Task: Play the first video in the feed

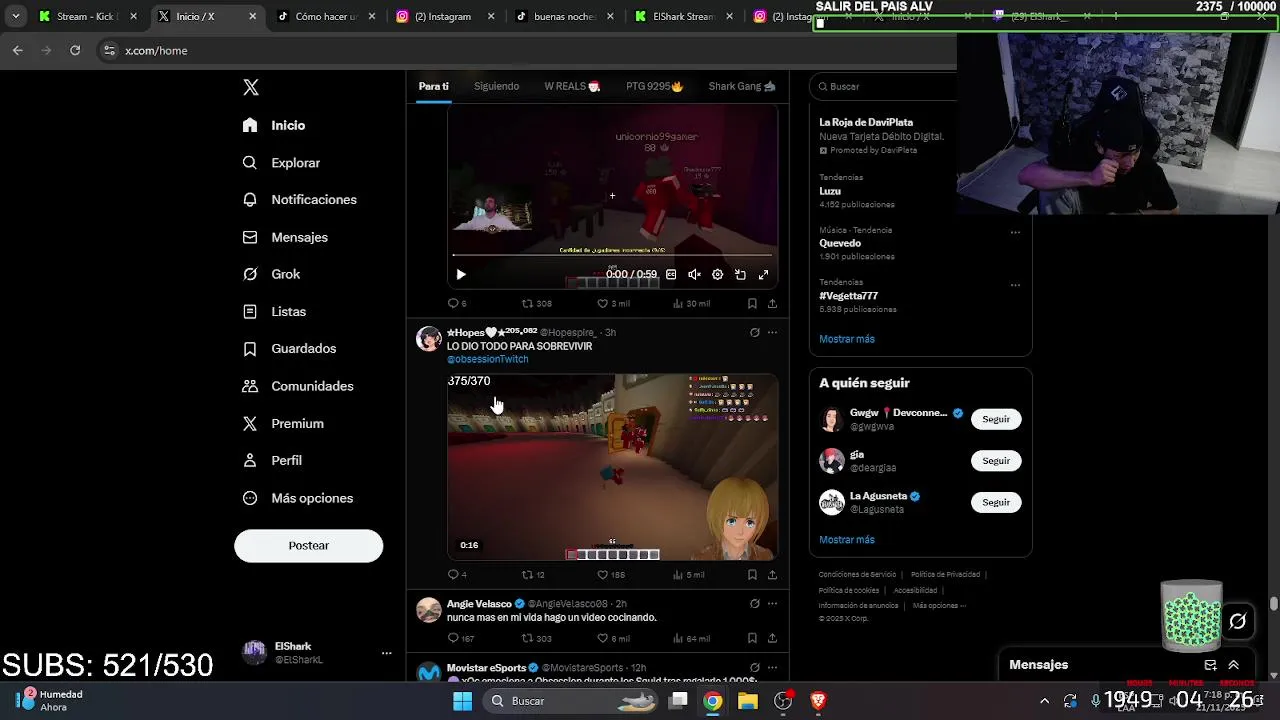Action: (x=461, y=274)
